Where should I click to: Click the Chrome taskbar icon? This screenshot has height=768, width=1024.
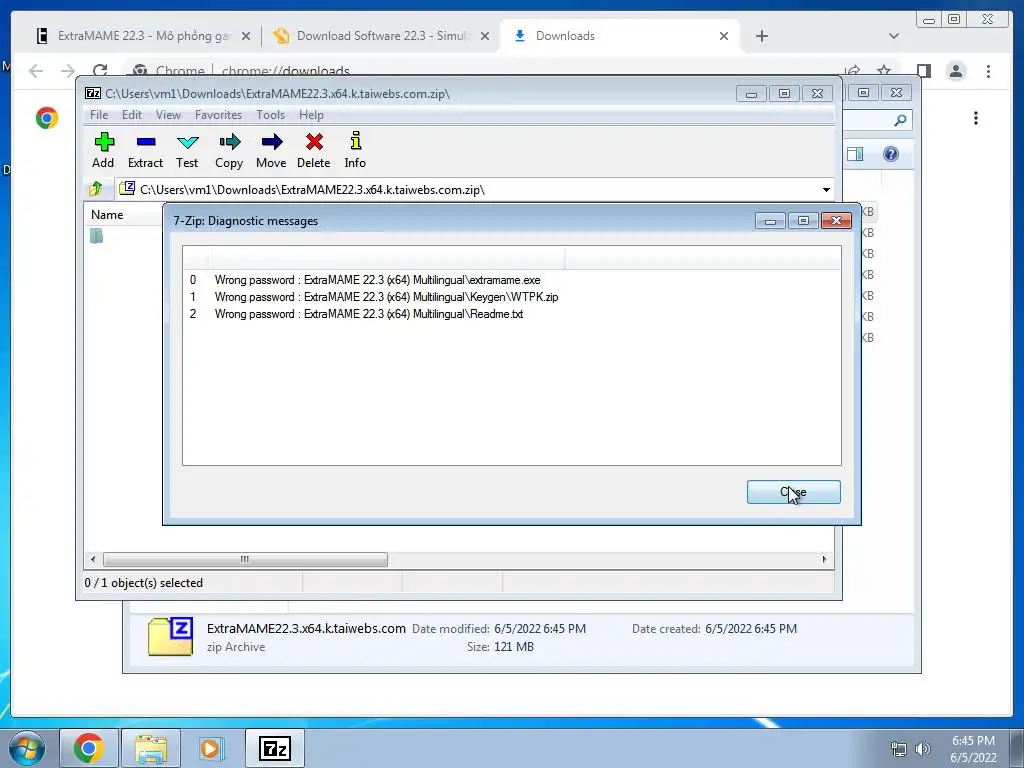[88, 748]
